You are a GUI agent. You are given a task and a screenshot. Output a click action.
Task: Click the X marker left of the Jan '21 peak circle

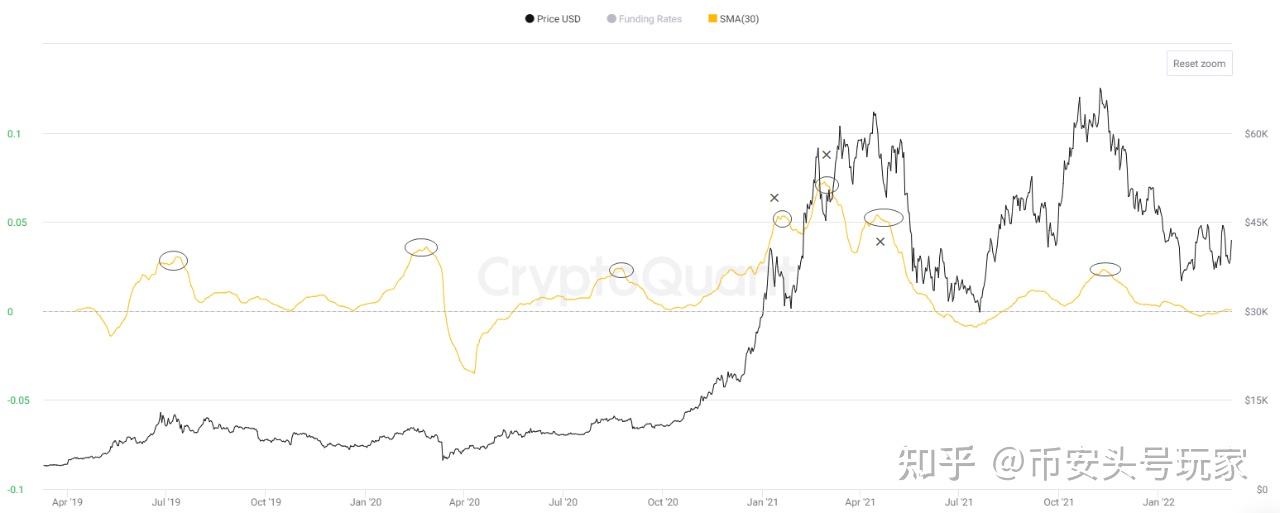pyautogui.click(x=774, y=198)
